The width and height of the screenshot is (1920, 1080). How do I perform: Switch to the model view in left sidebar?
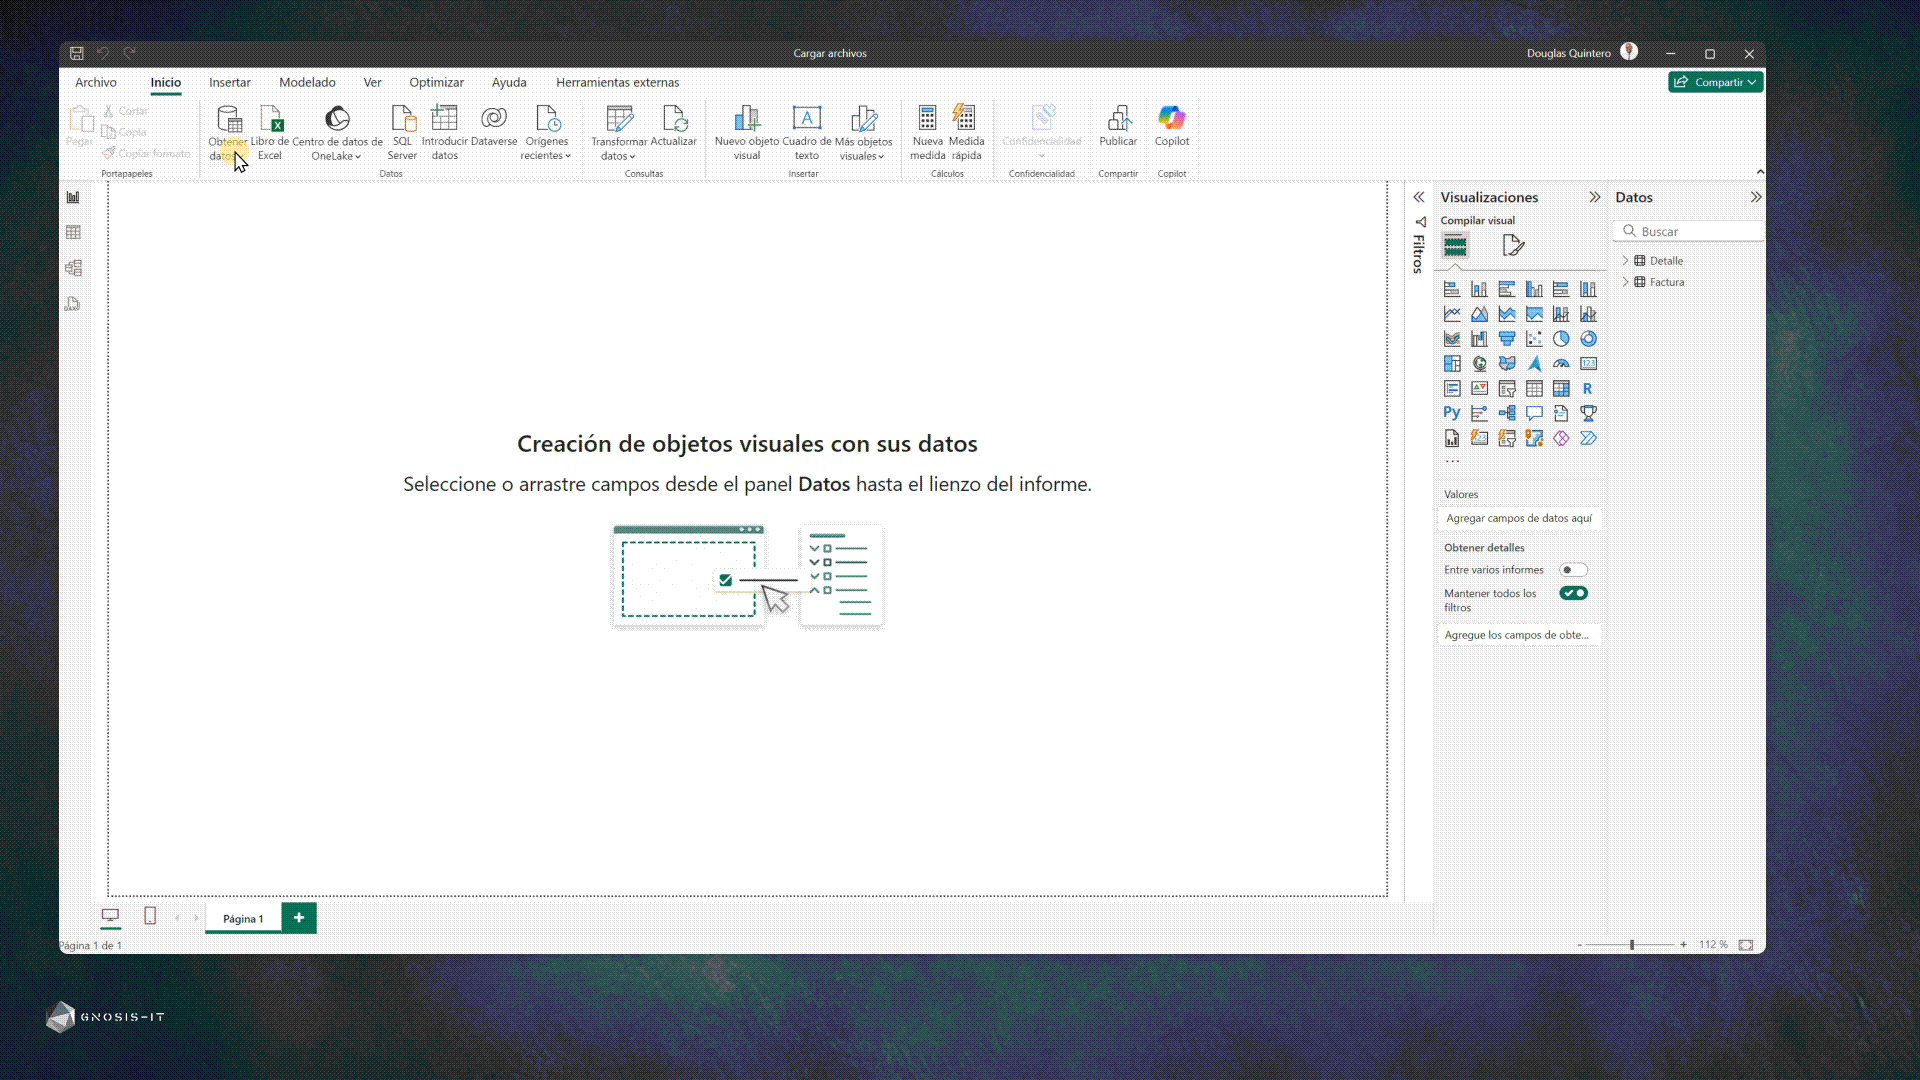73,268
